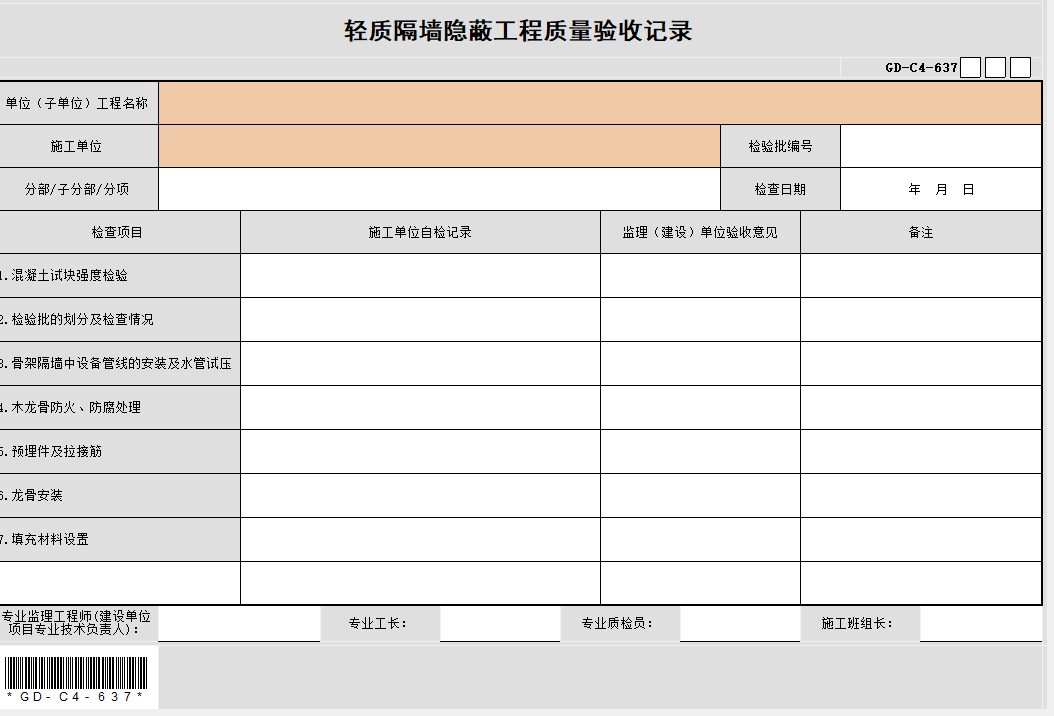This screenshot has width=1054, height=716.
Task: Click 自检记录 cell for 混凝土试块强度检验
Action: click(420, 275)
